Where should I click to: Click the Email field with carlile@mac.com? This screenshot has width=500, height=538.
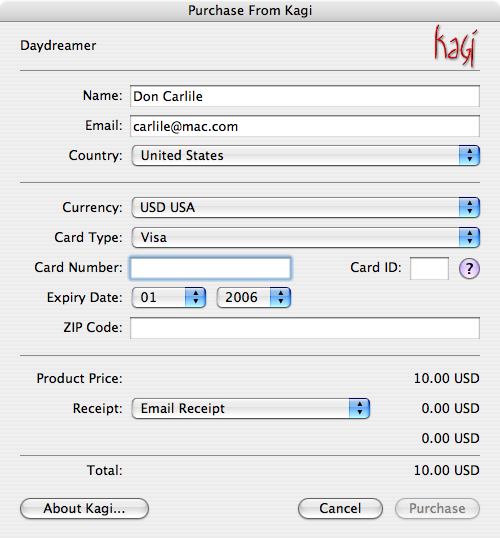[x=305, y=126]
